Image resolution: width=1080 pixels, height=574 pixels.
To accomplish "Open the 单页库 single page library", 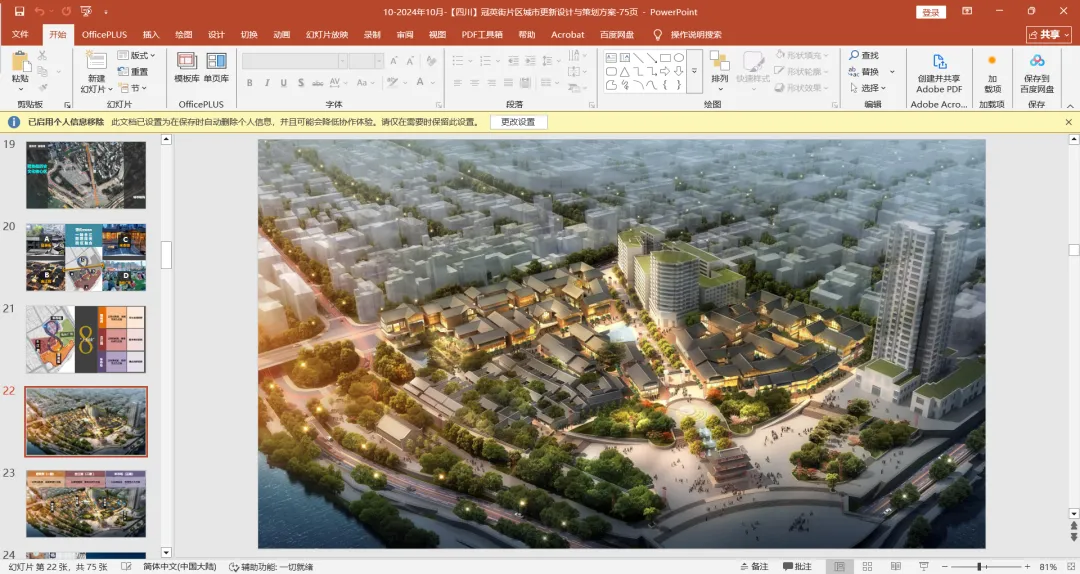I will [216, 67].
